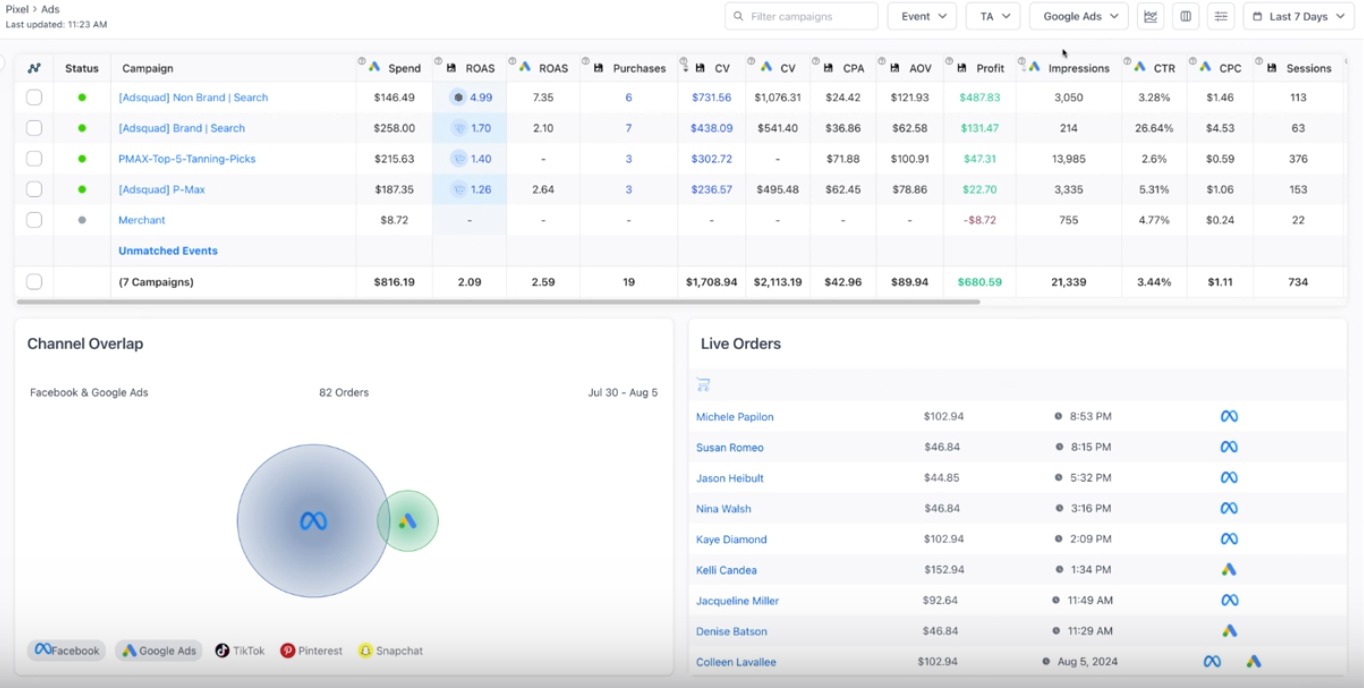The height and width of the screenshot is (688, 1364).
Task: Toggle Pinterest channel in overlap legend
Action: (311, 650)
